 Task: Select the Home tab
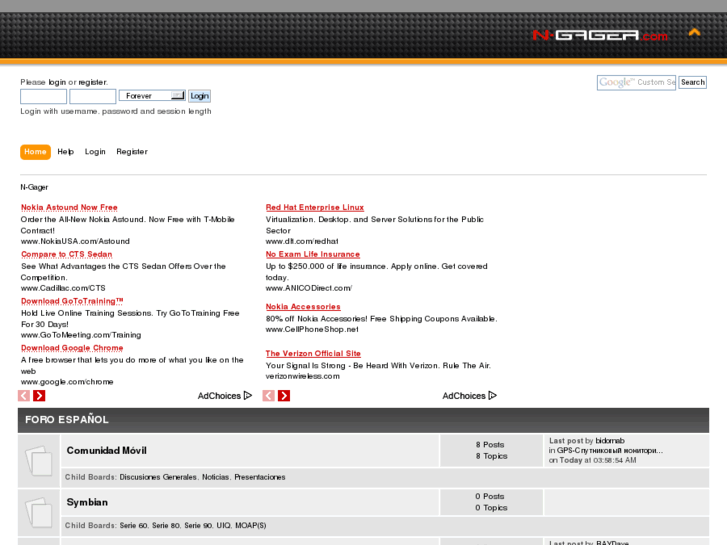point(35,152)
